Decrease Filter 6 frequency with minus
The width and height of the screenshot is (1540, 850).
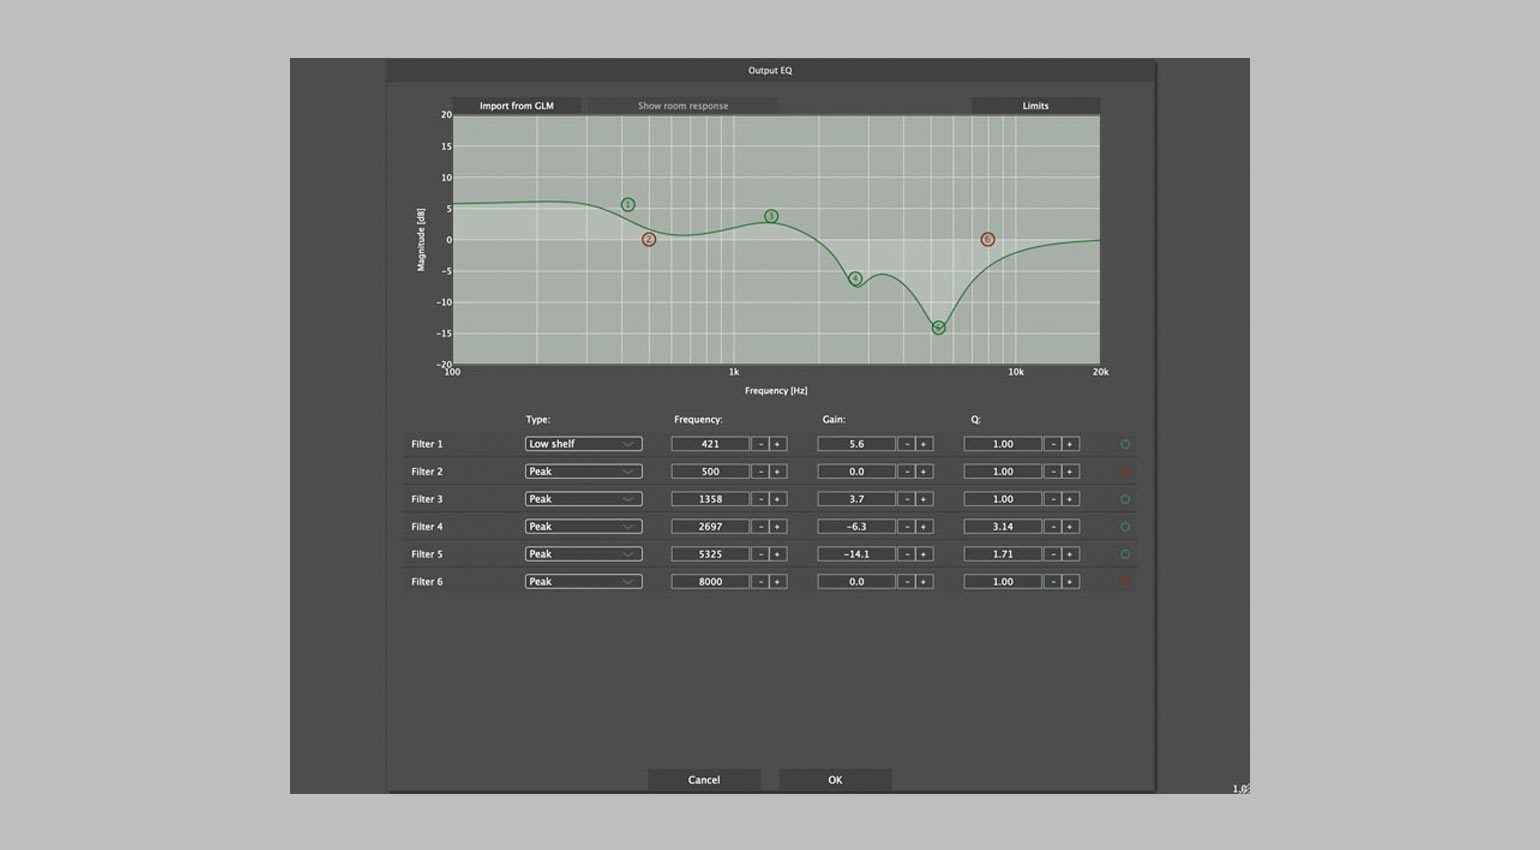coord(761,581)
